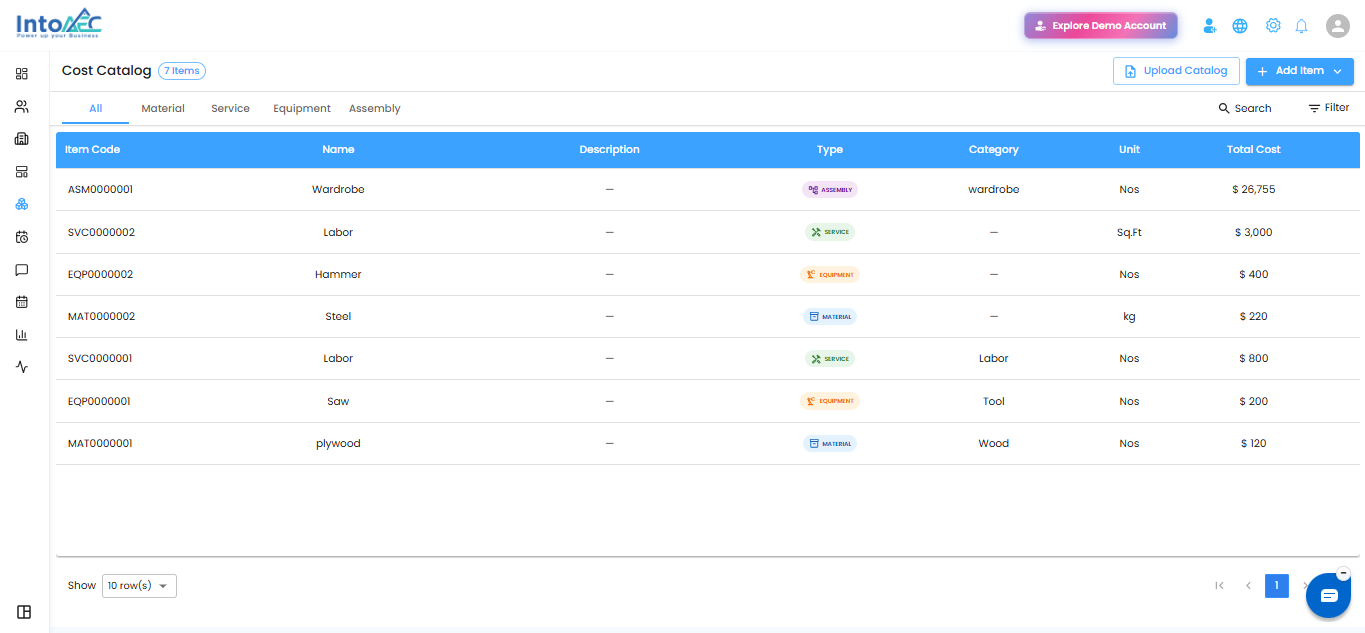Click the kg unit cell
This screenshot has width=1365, height=633.
(x=1129, y=317)
